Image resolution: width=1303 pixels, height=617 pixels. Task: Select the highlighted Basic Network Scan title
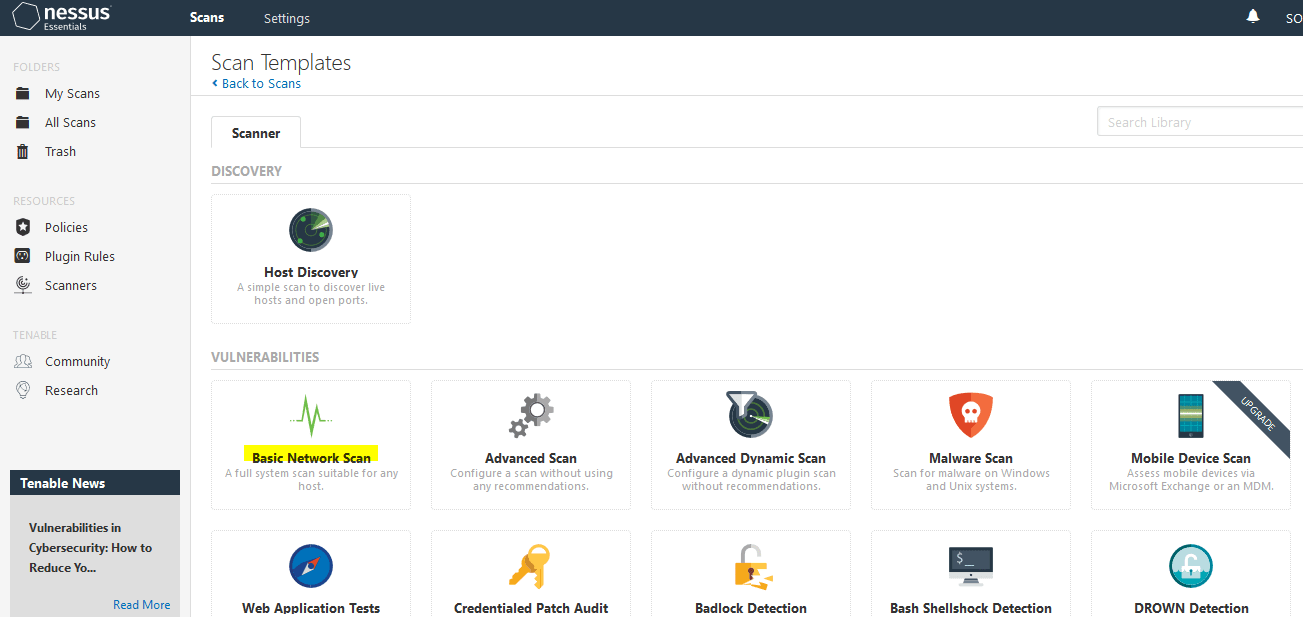pos(311,458)
